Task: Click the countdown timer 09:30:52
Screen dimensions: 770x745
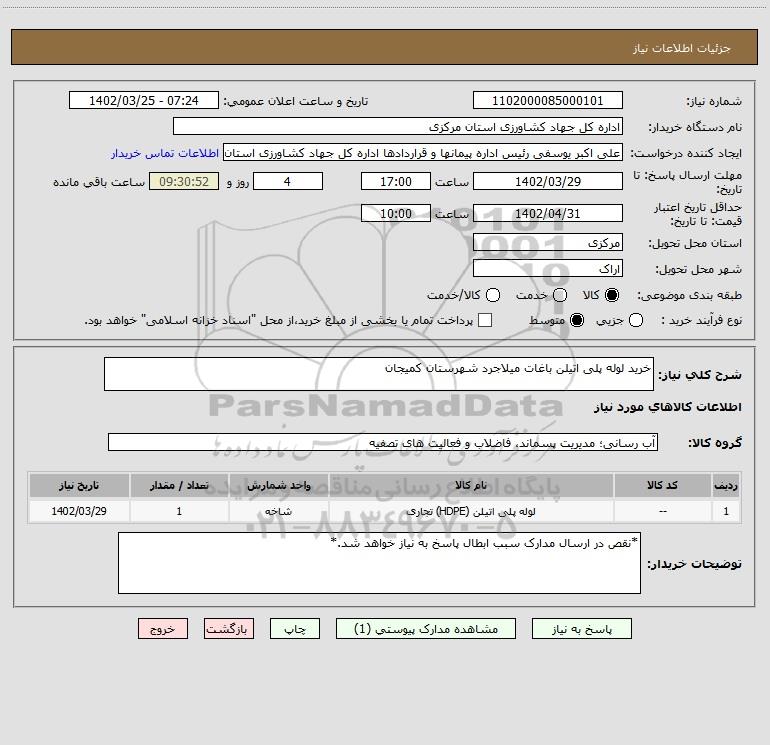Action: 184,181
